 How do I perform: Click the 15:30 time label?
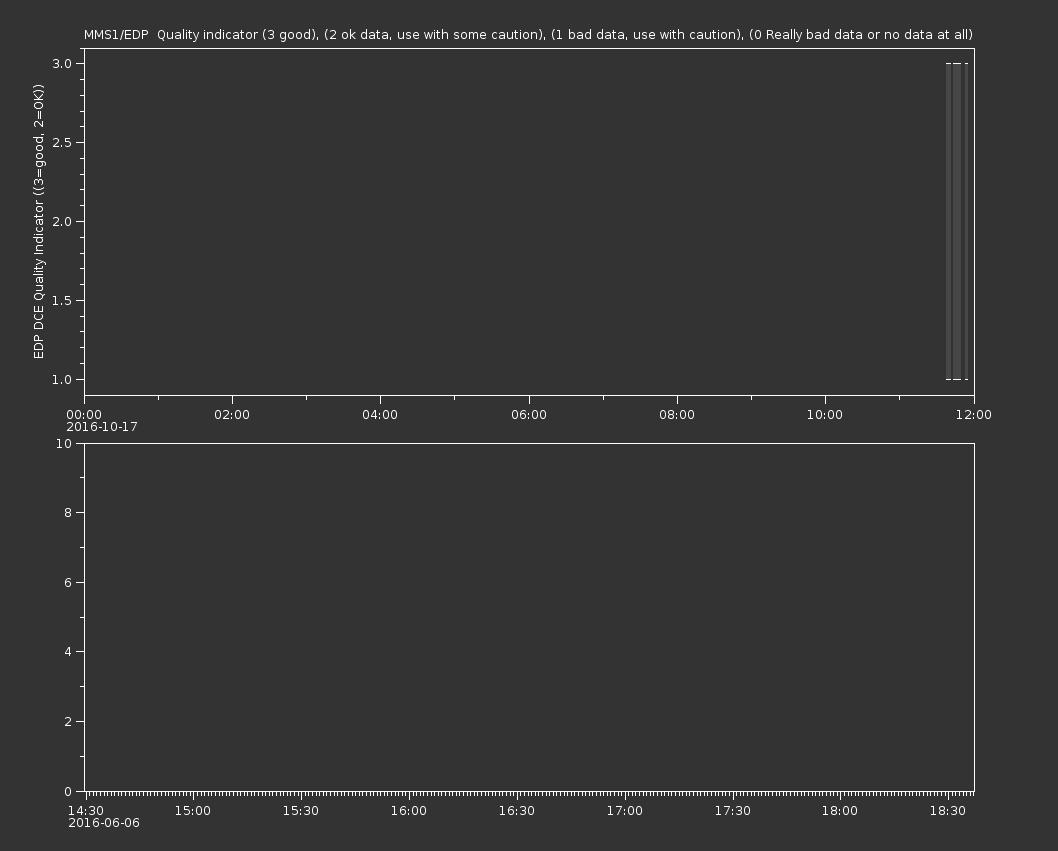(301, 811)
